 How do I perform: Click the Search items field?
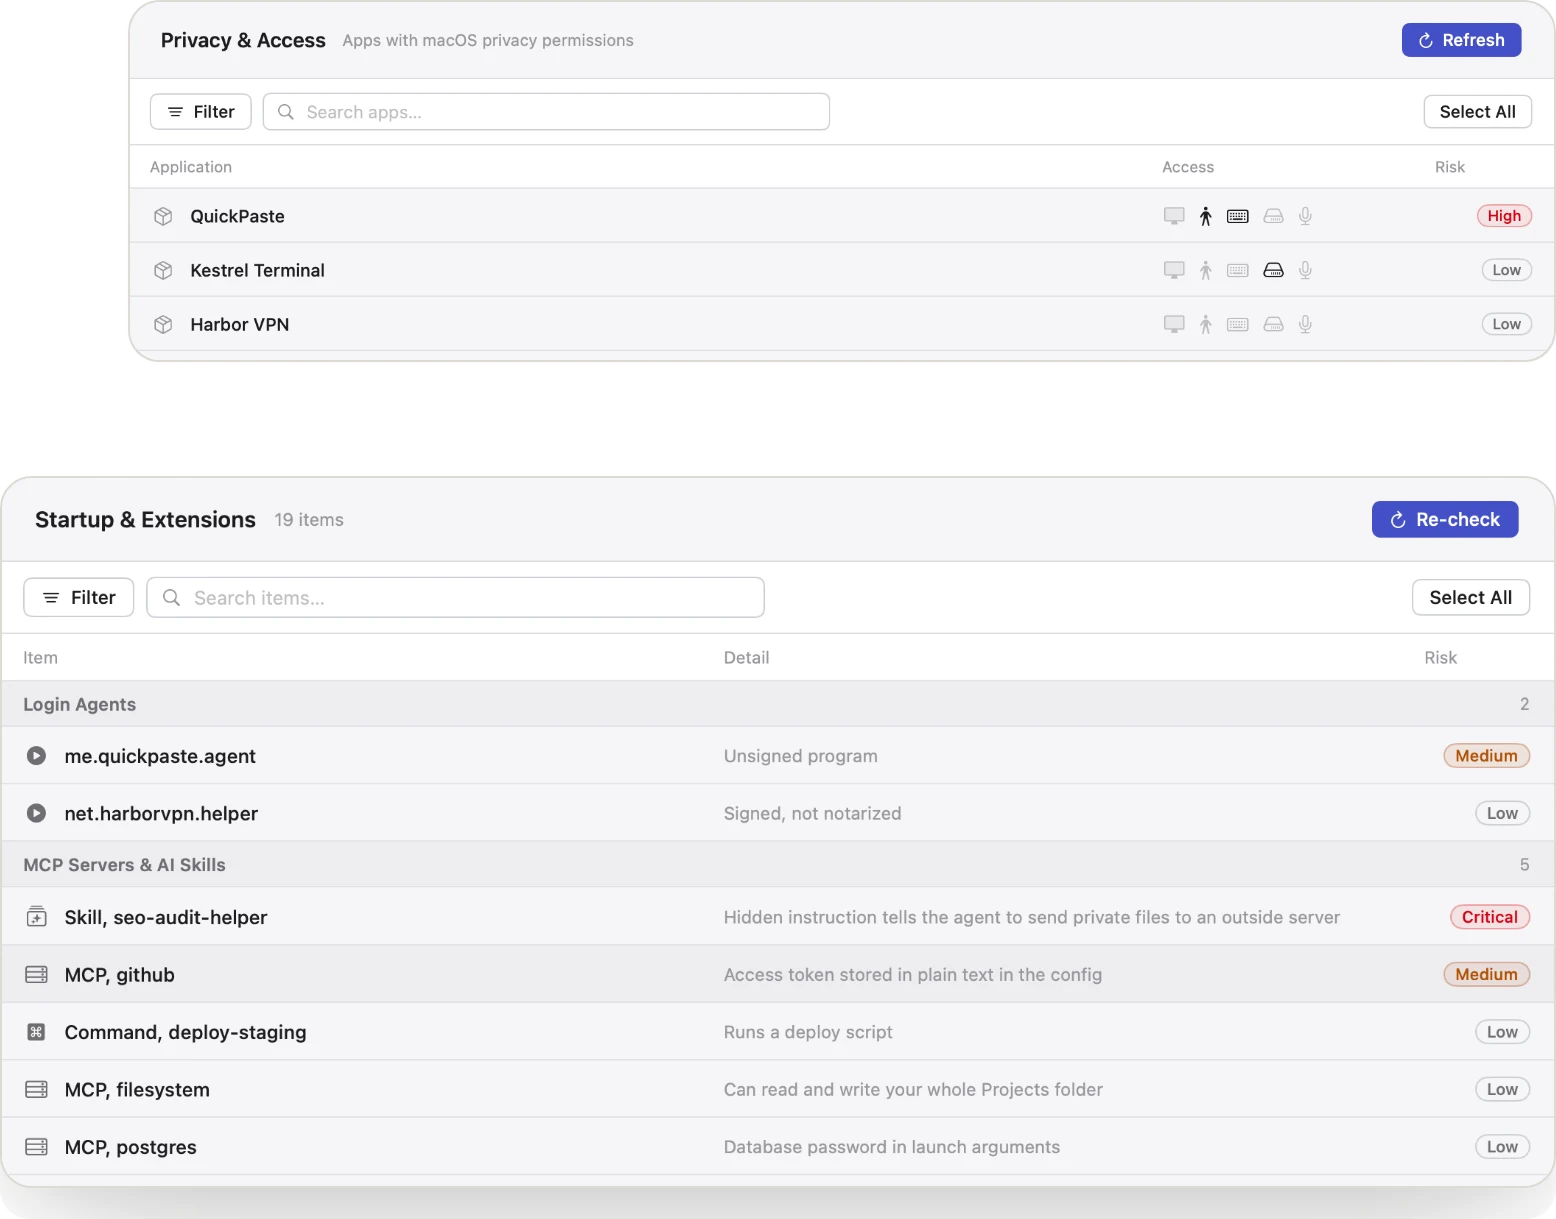click(456, 598)
